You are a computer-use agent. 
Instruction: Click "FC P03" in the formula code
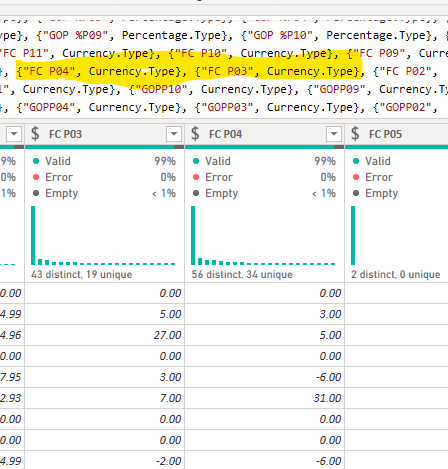point(227,71)
